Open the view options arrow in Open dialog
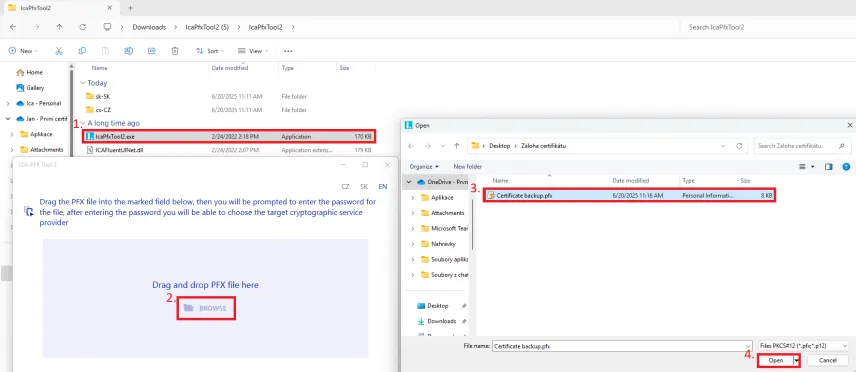 (813, 167)
